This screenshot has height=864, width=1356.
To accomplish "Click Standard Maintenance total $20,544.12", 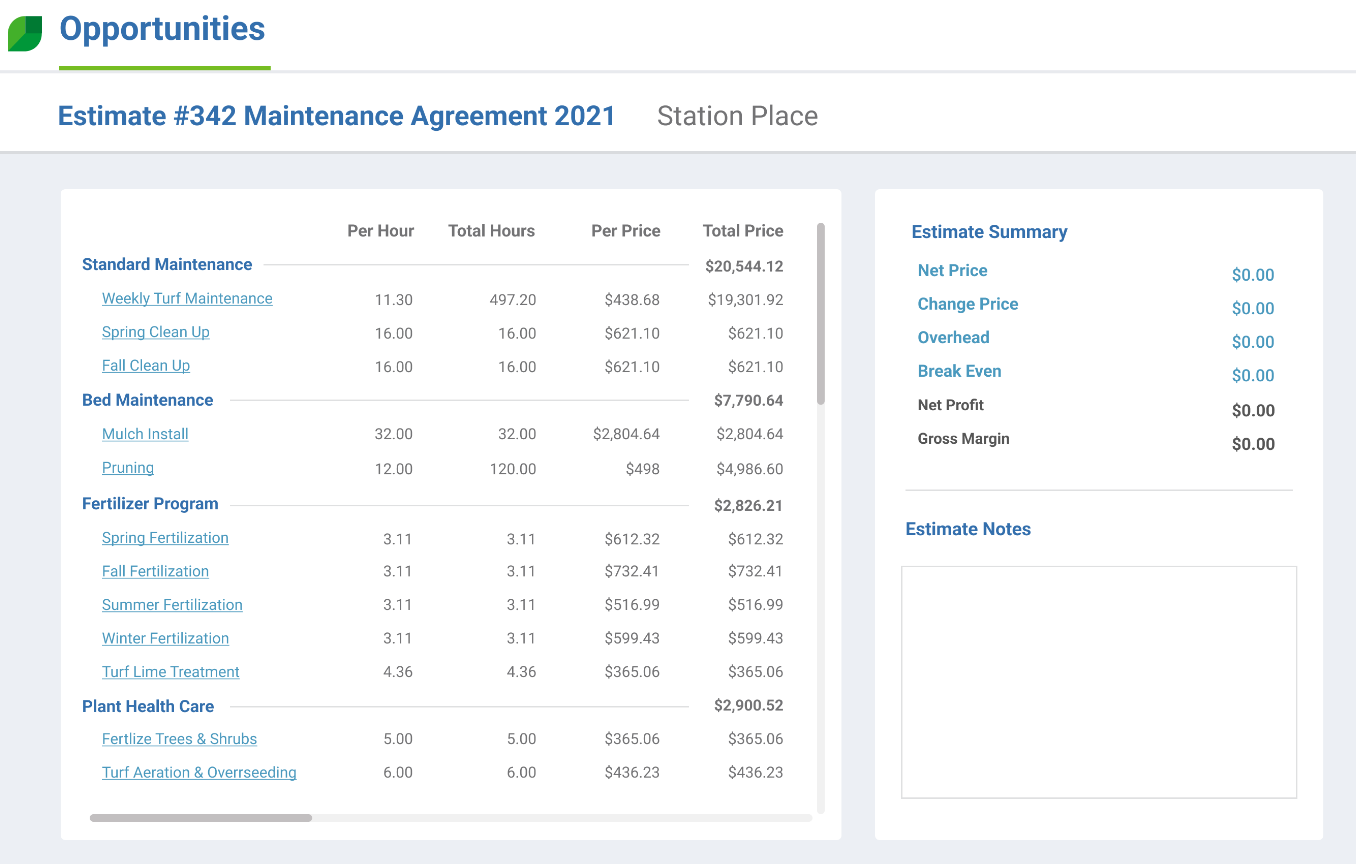I will 744,267.
